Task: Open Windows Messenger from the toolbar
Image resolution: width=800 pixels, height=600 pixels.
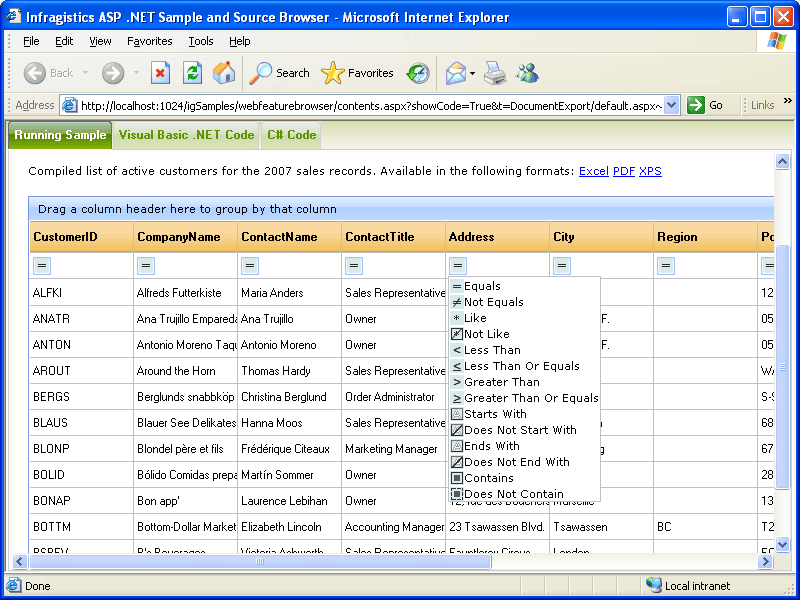Action: (x=527, y=72)
